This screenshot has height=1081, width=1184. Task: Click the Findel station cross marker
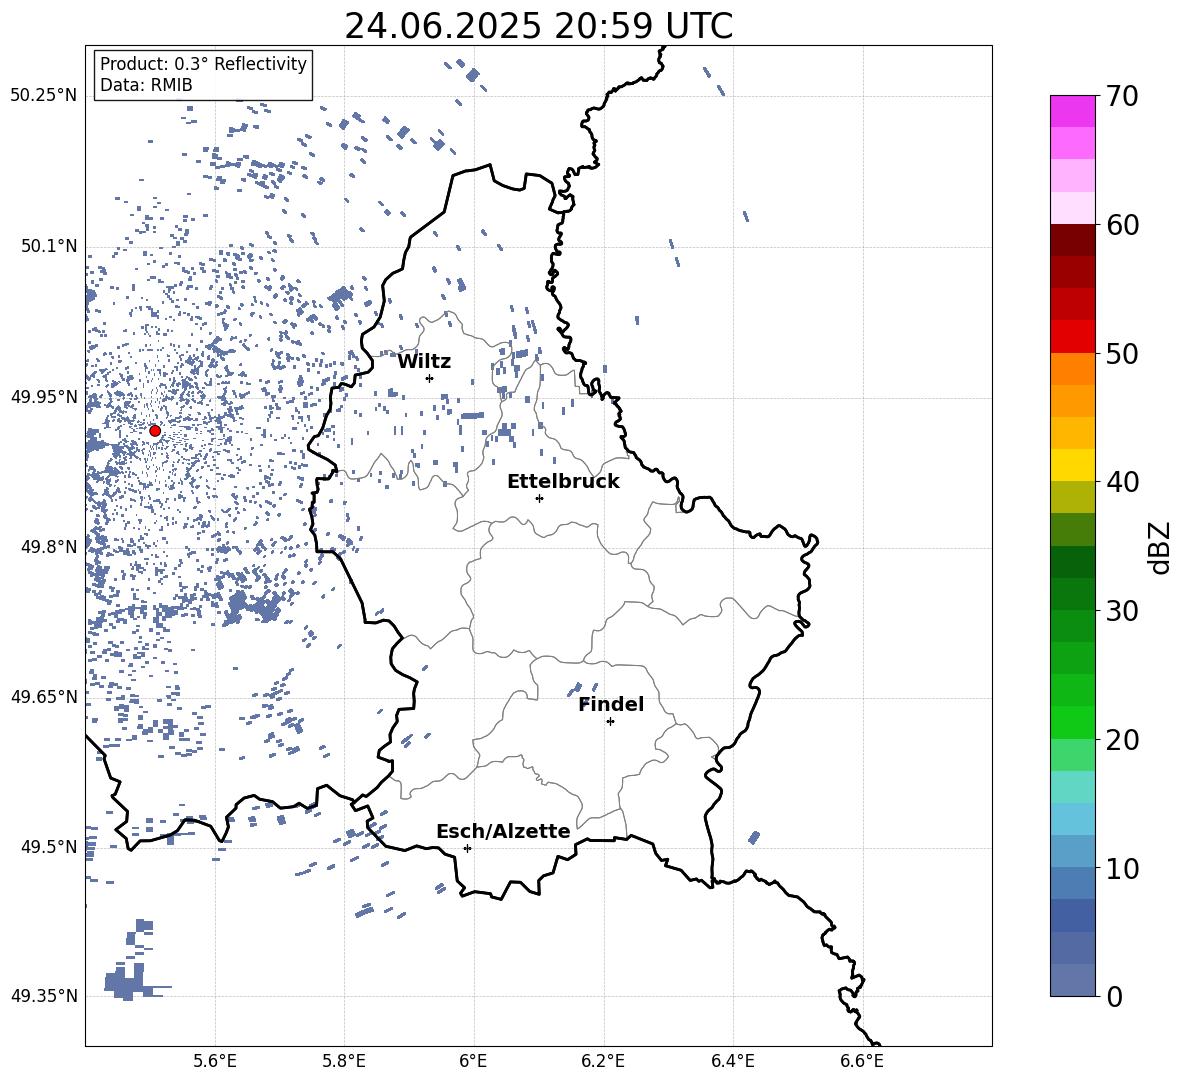[610, 722]
